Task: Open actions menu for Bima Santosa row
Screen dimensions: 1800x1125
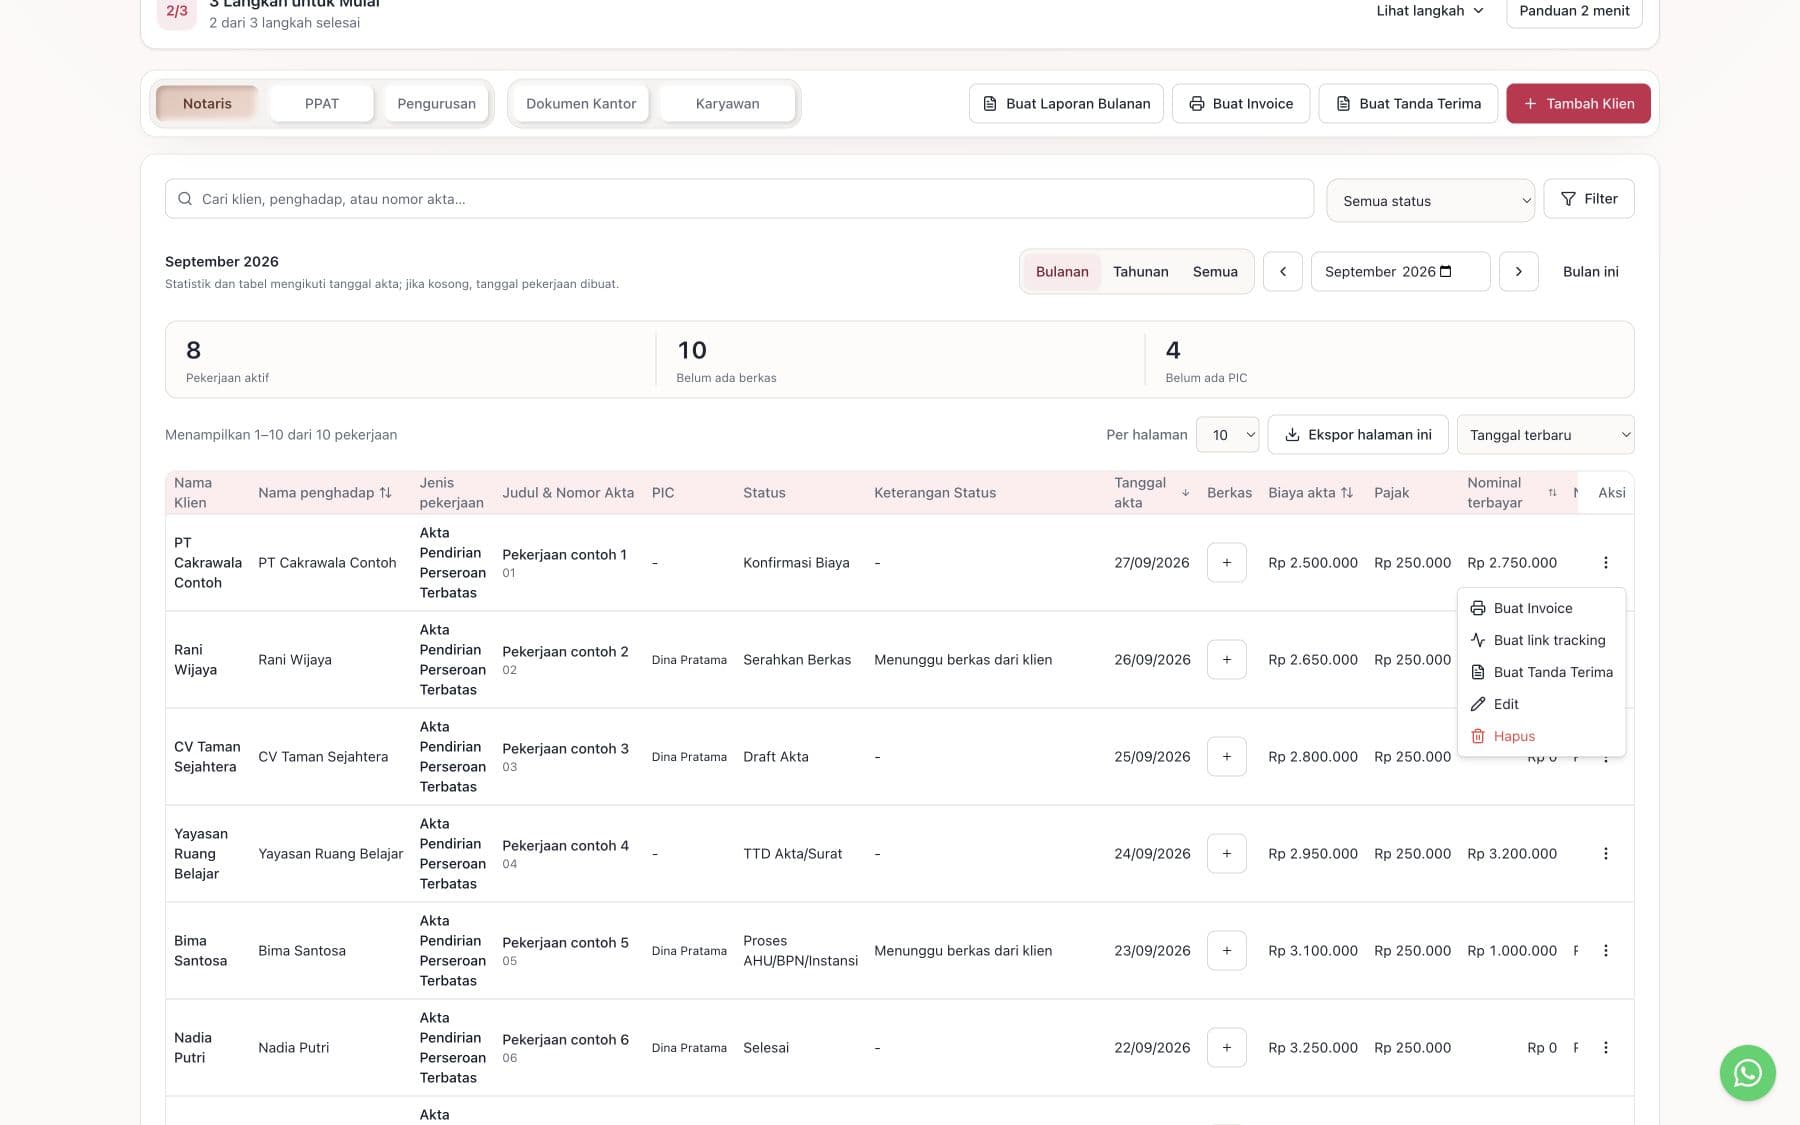Action: pyautogui.click(x=1605, y=951)
